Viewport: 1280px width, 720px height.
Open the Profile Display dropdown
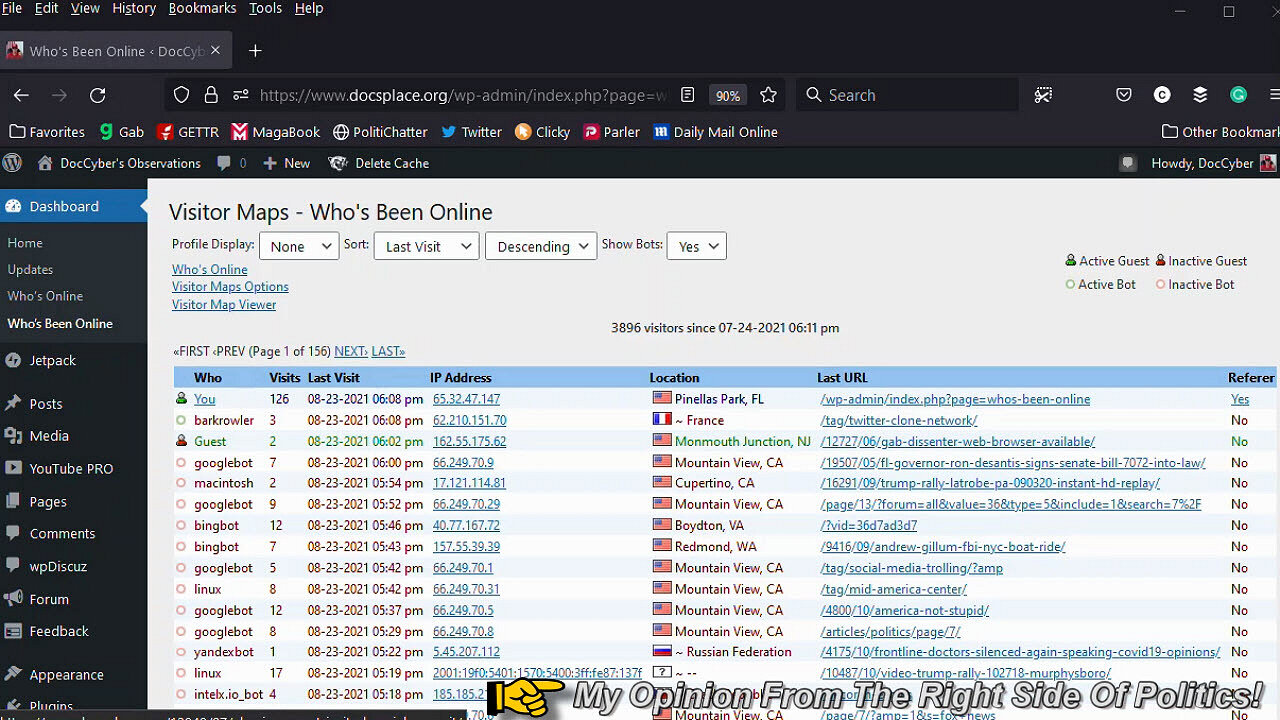pos(299,246)
